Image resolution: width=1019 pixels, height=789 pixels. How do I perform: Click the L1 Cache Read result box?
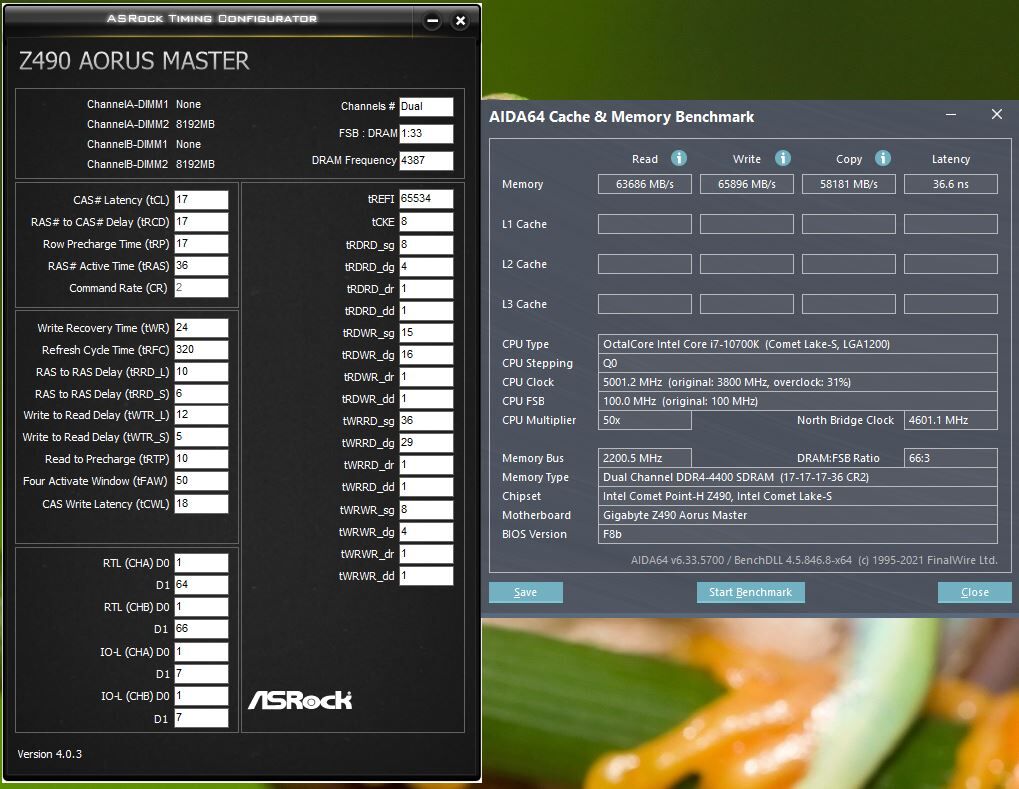(645, 224)
